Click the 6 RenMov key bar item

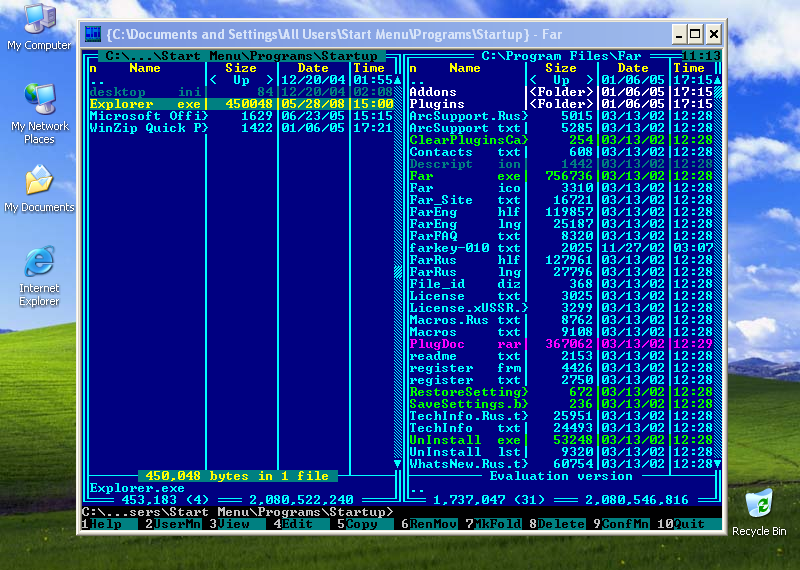coord(429,524)
